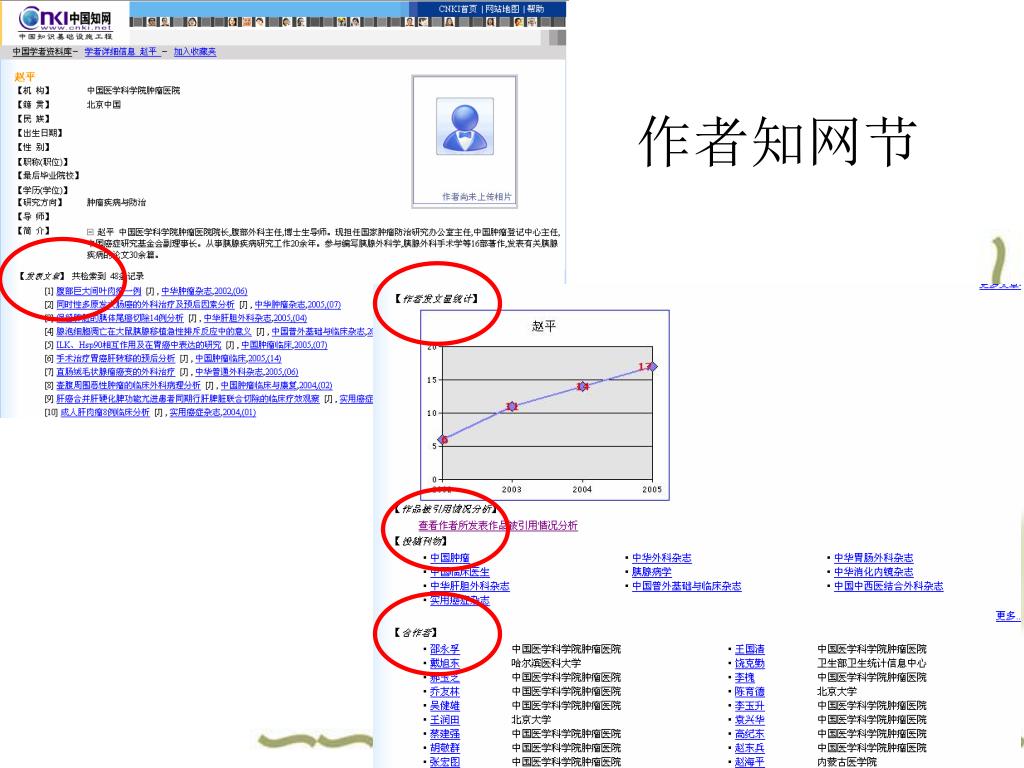Open journal link 中国肿瘤临床,2005,(14)

[238, 359]
